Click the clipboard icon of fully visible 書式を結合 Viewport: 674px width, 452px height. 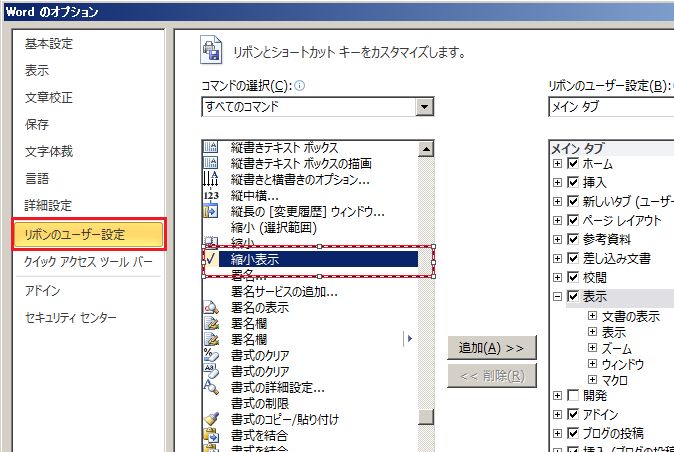click(211, 435)
